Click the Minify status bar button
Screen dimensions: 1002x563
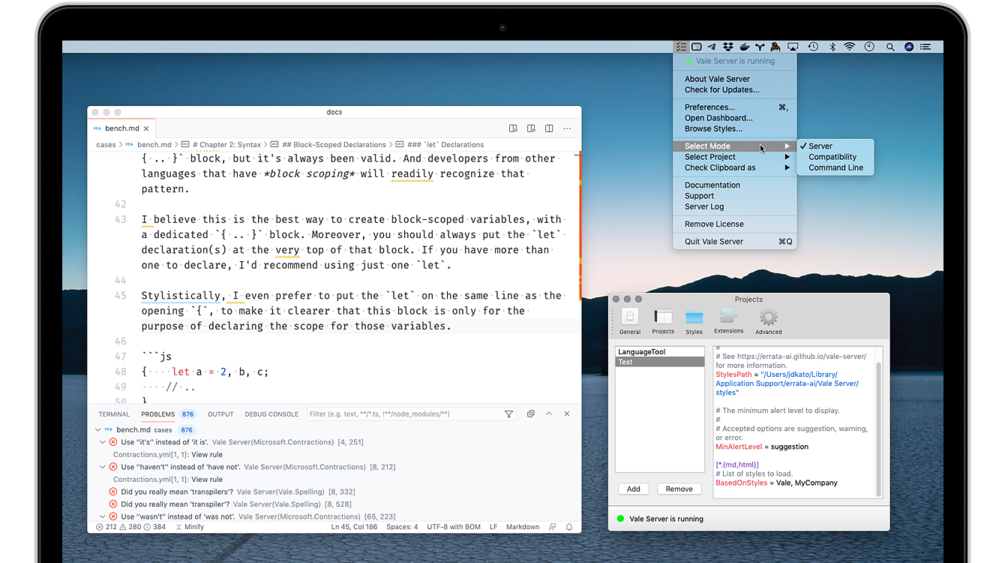click(x=190, y=527)
